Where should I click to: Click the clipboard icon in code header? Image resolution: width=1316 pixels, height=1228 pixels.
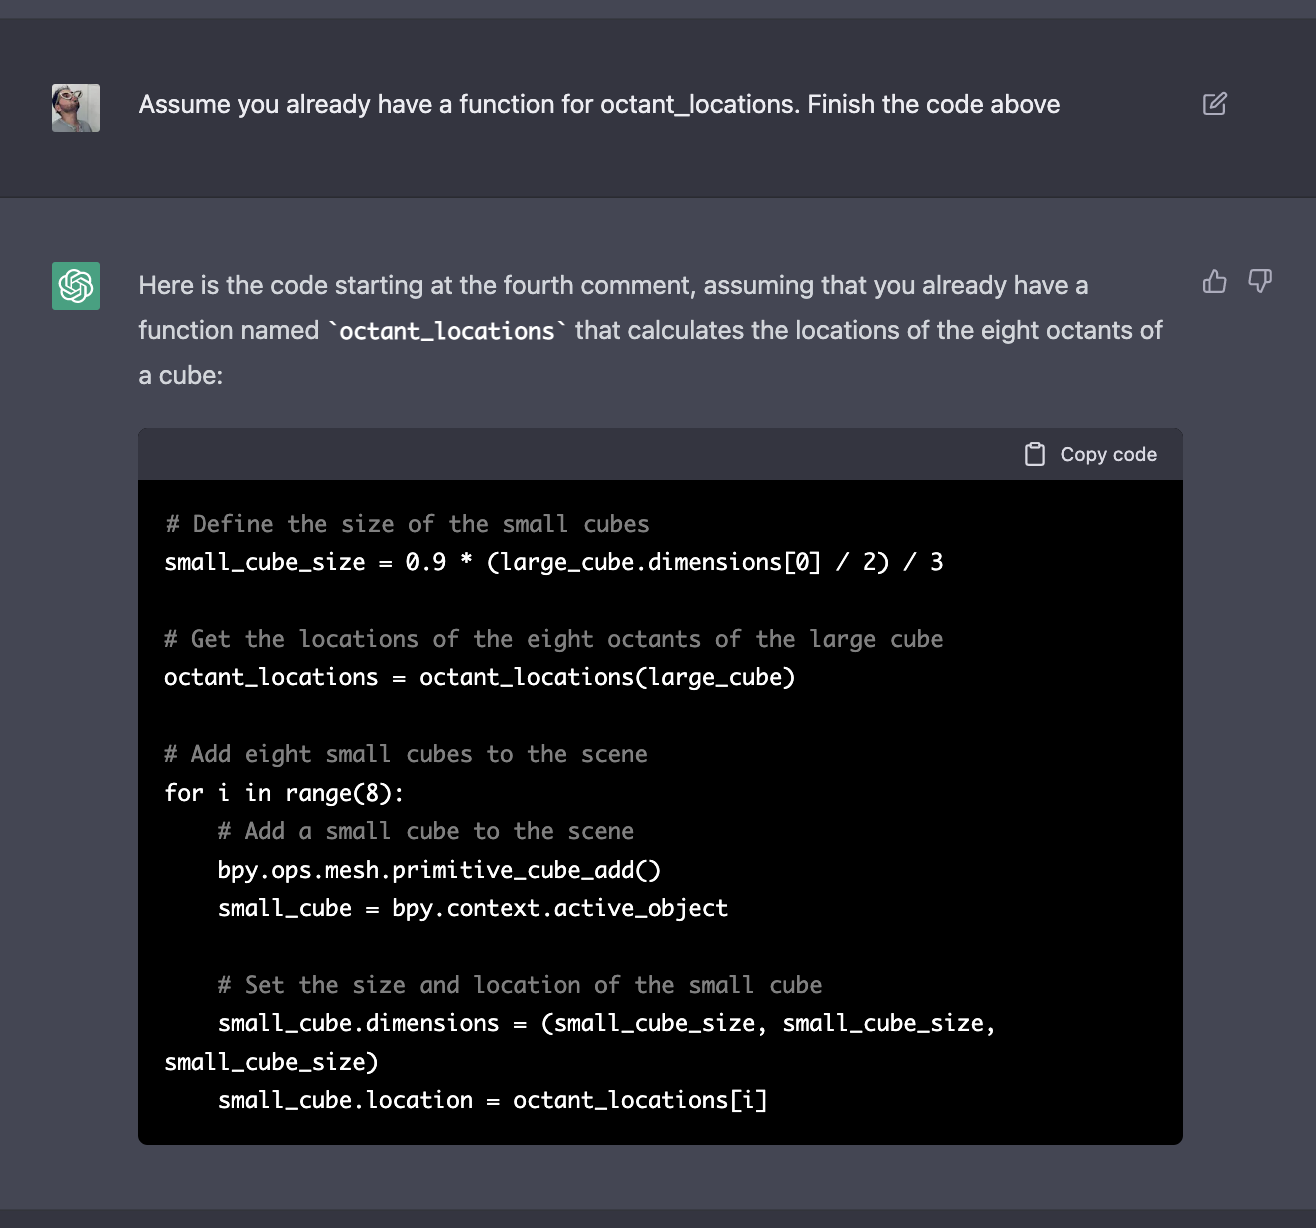click(x=1035, y=455)
